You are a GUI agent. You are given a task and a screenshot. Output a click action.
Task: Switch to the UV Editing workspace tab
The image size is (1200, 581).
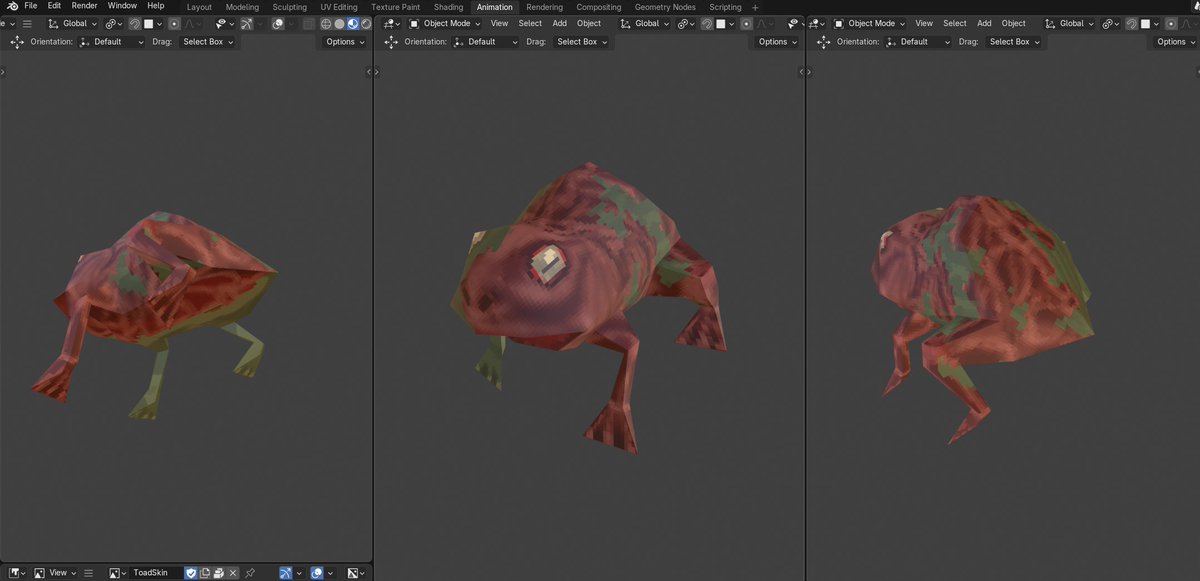[x=339, y=7]
